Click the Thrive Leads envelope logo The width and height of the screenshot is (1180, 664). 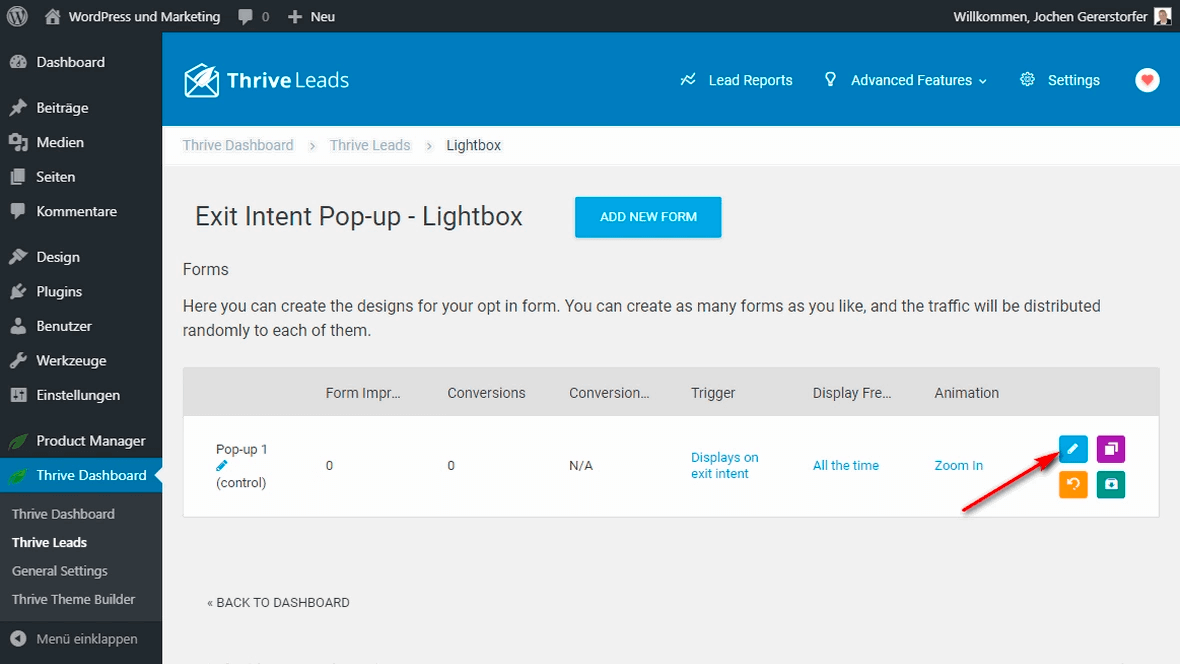pos(202,80)
